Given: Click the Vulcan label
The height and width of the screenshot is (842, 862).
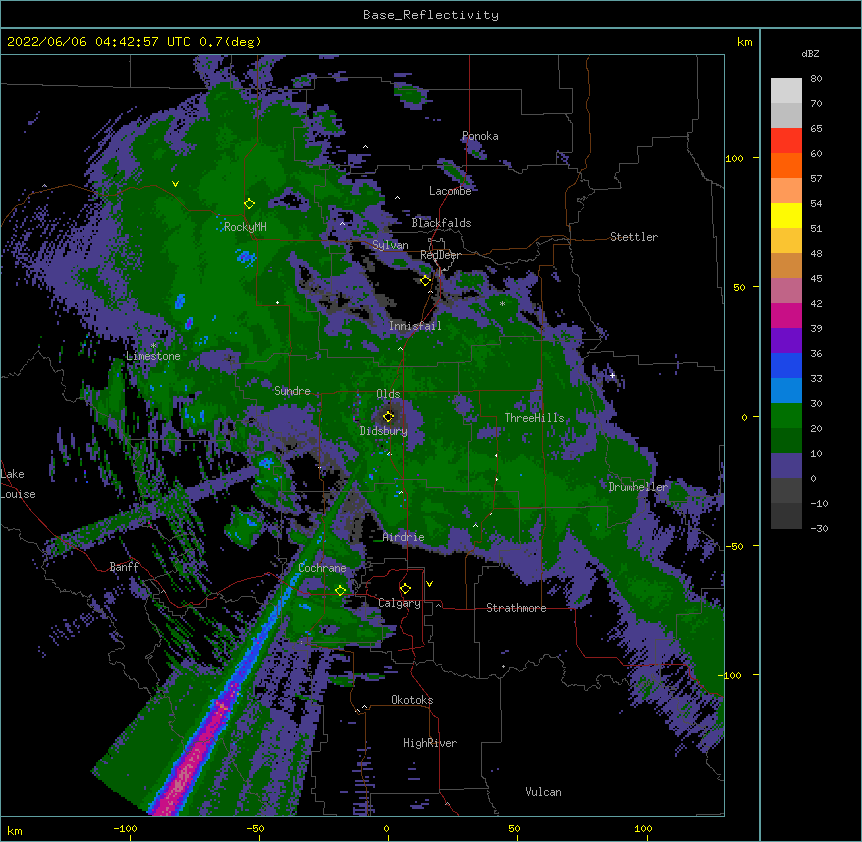Looking at the screenshot, I should click(x=543, y=792).
